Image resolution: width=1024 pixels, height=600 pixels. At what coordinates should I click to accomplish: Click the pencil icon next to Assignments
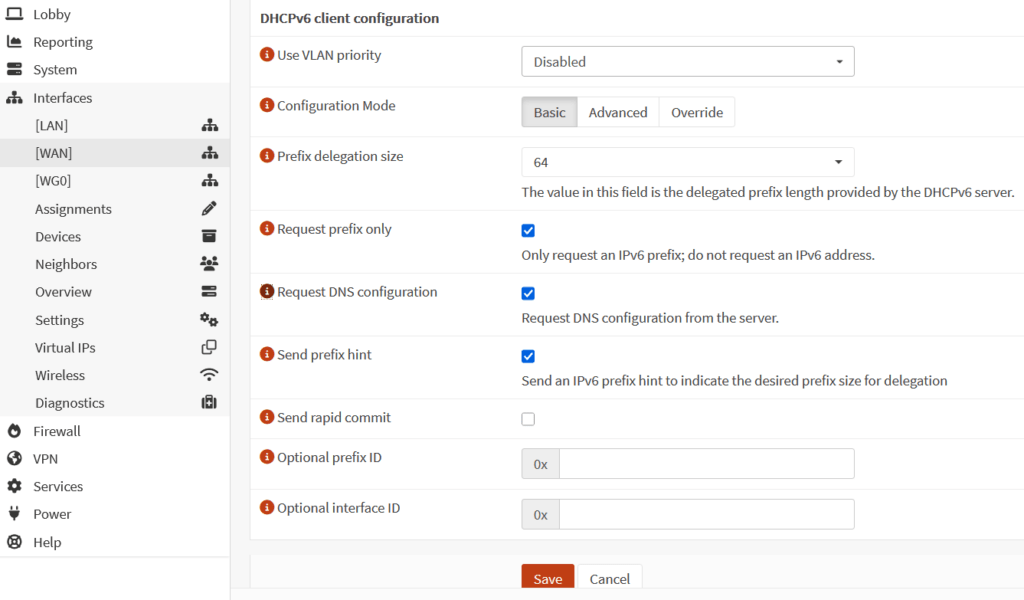[x=209, y=209]
